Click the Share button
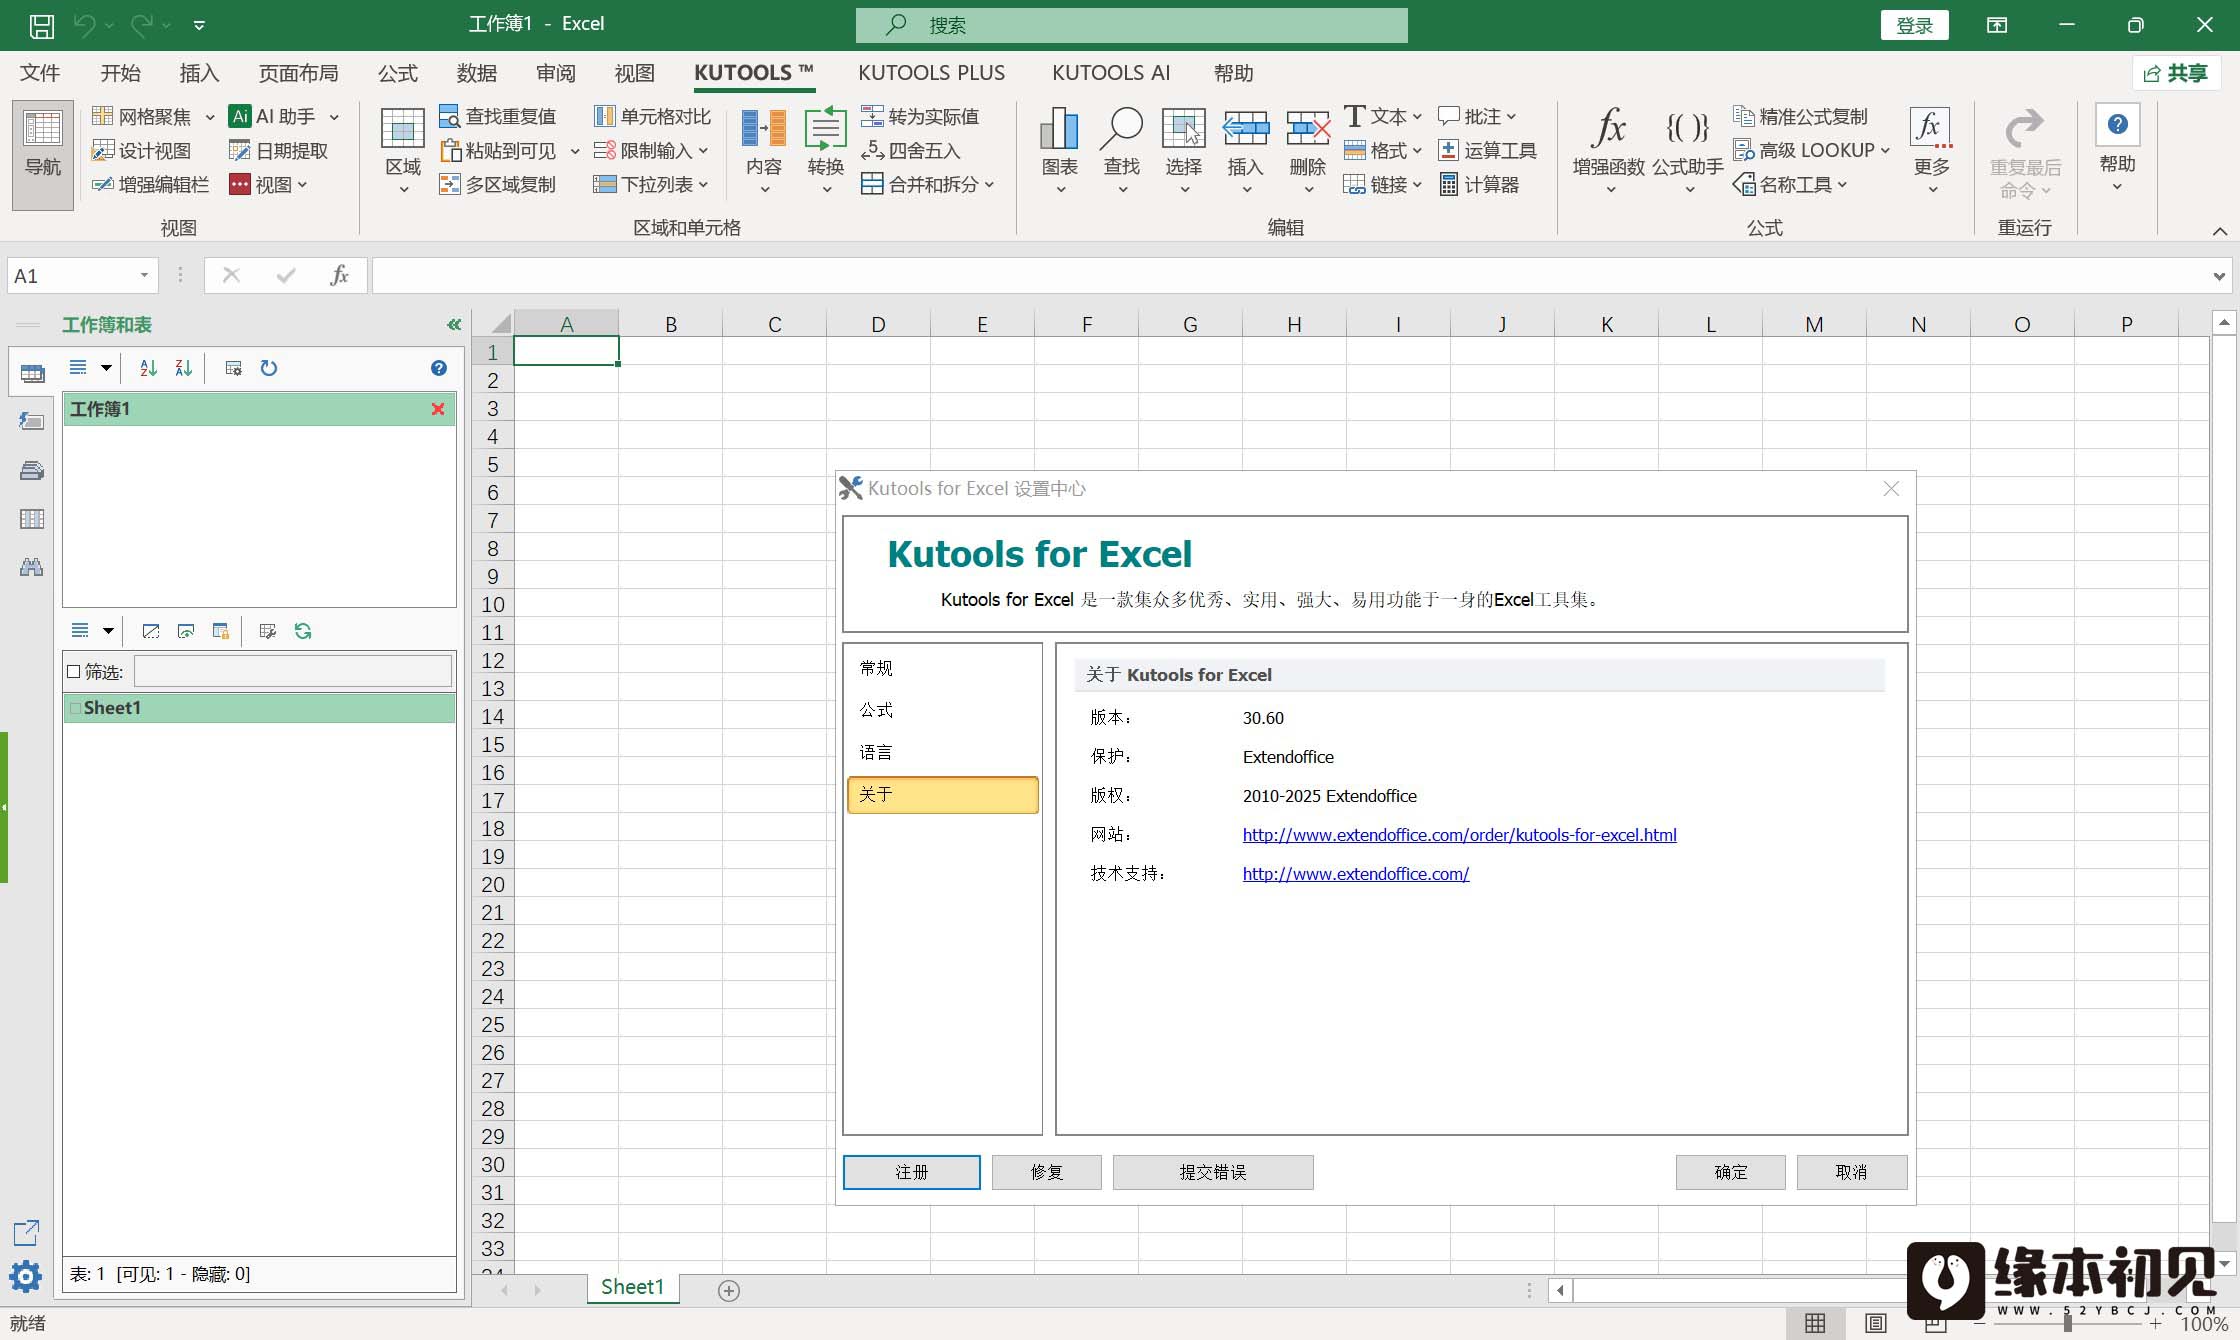This screenshot has width=2240, height=1340. click(2176, 73)
